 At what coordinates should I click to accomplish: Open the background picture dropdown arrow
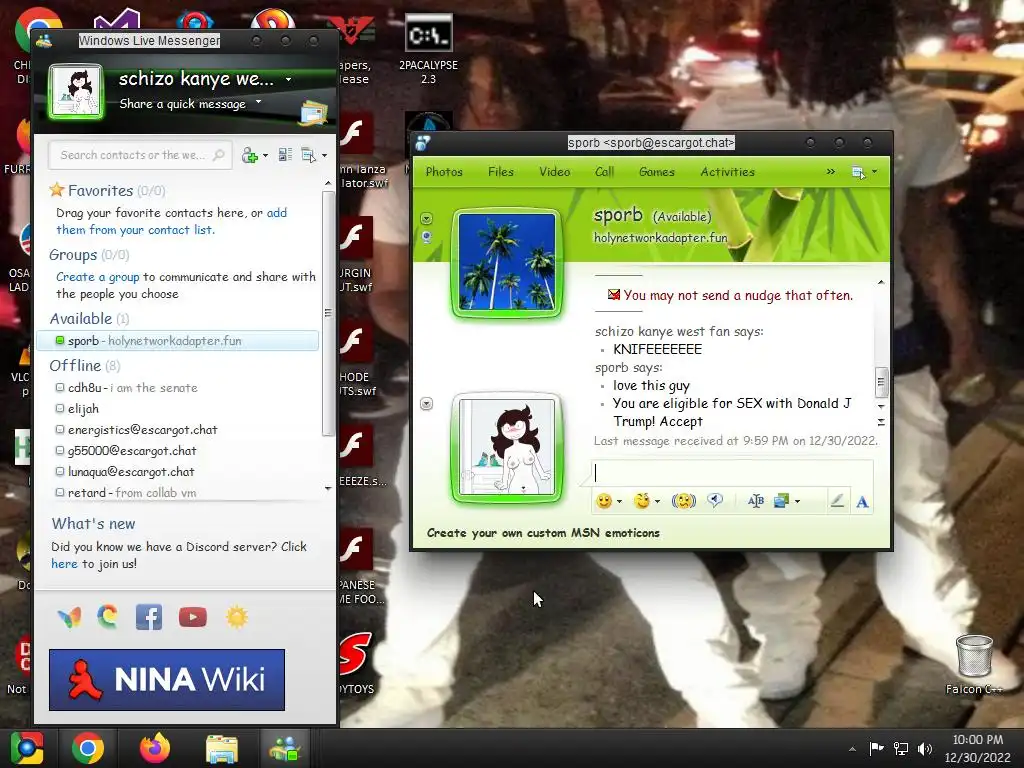[x=797, y=502]
